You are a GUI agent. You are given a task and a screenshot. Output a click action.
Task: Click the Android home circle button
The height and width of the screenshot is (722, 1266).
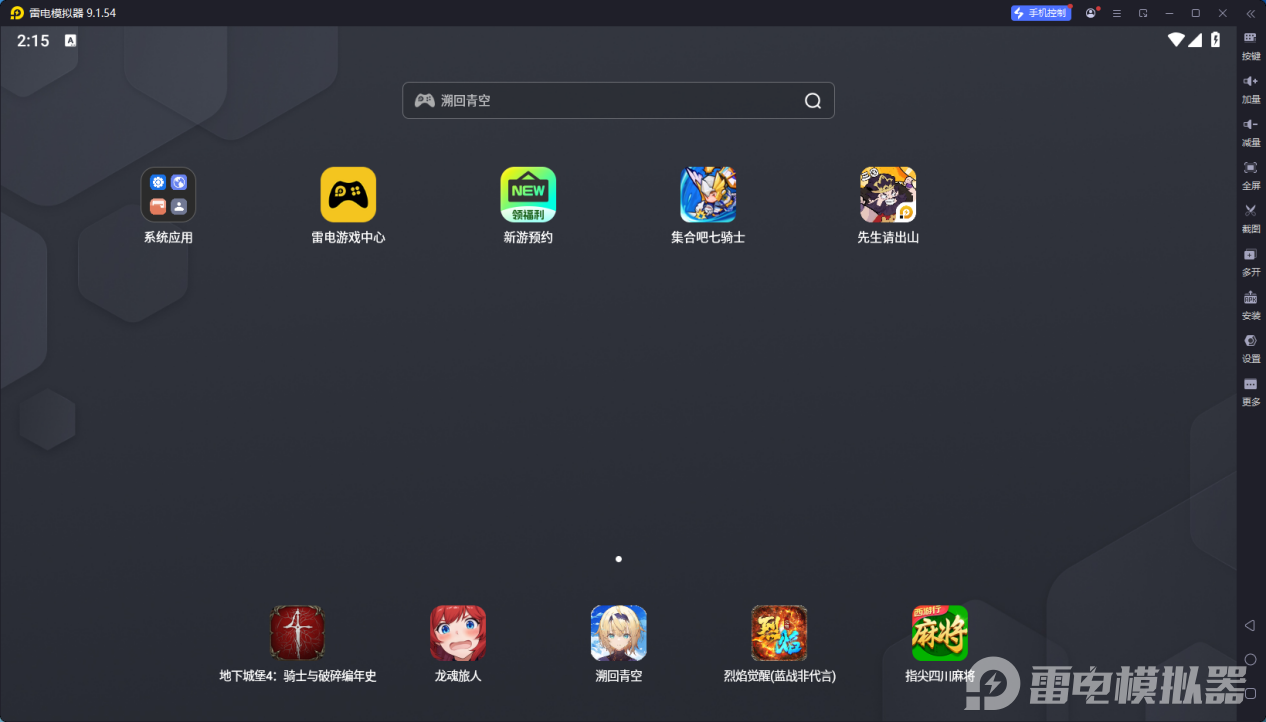point(1250,659)
